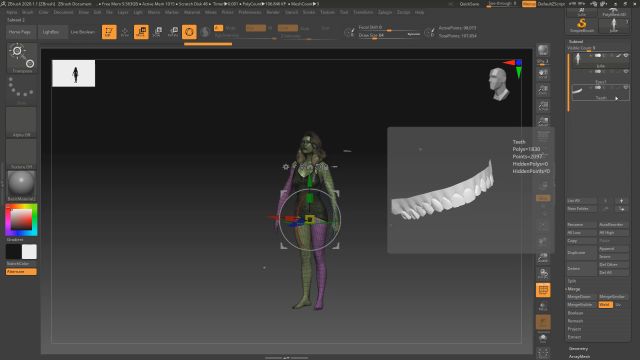This screenshot has height=360, width=640.
Task: Expand the ArrayMesh palette
Action: click(579, 356)
